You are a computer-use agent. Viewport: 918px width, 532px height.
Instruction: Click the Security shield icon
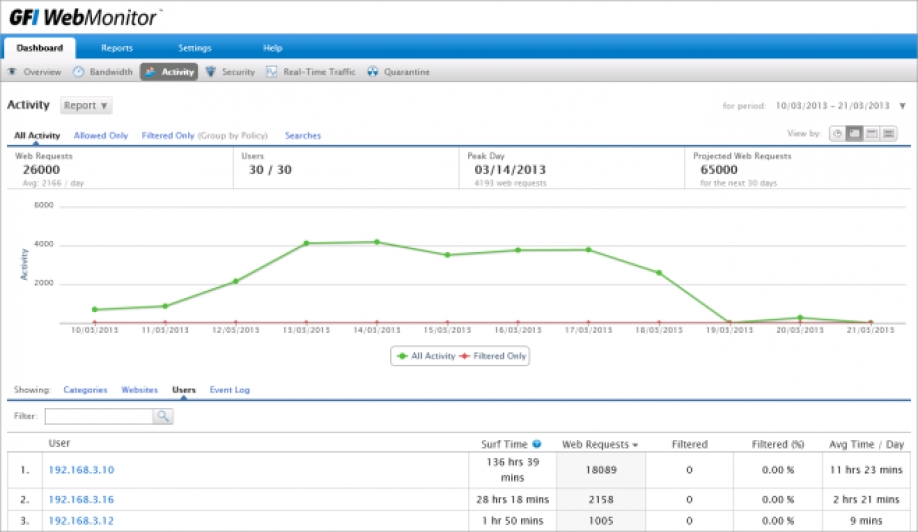tap(211, 72)
